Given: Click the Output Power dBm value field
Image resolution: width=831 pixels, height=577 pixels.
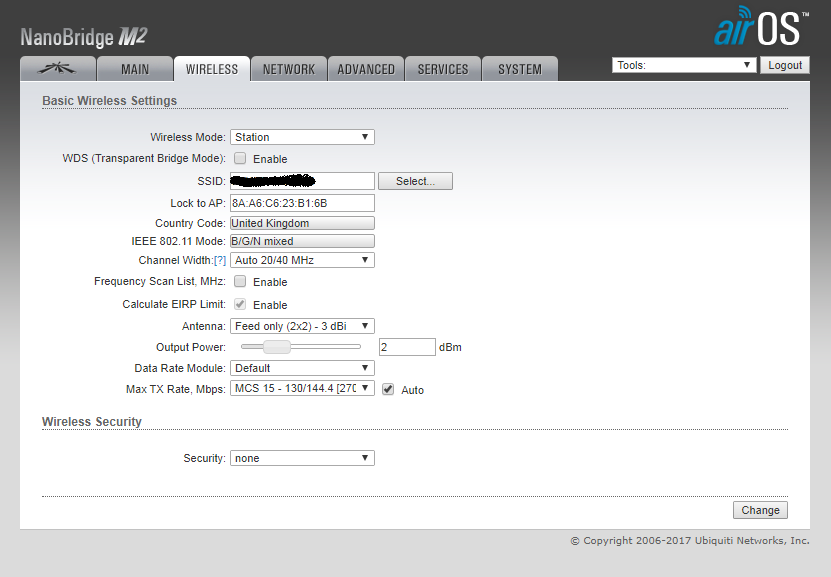Looking at the screenshot, I should click(x=407, y=347).
